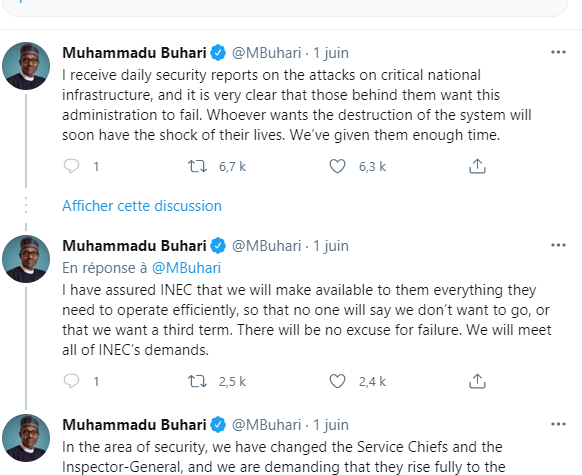Retweet the tweet with 6,7 k retweets
Viewport: 582px width, 475px height.
click(x=197, y=166)
